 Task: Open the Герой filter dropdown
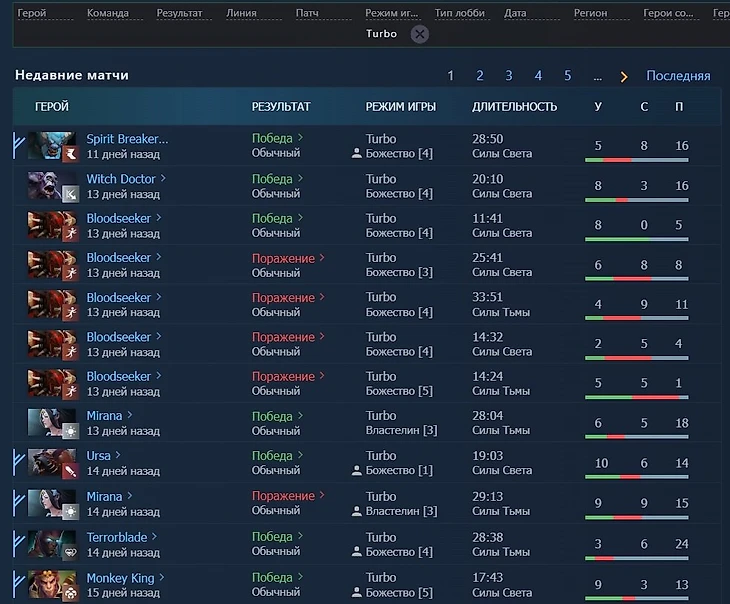point(32,14)
